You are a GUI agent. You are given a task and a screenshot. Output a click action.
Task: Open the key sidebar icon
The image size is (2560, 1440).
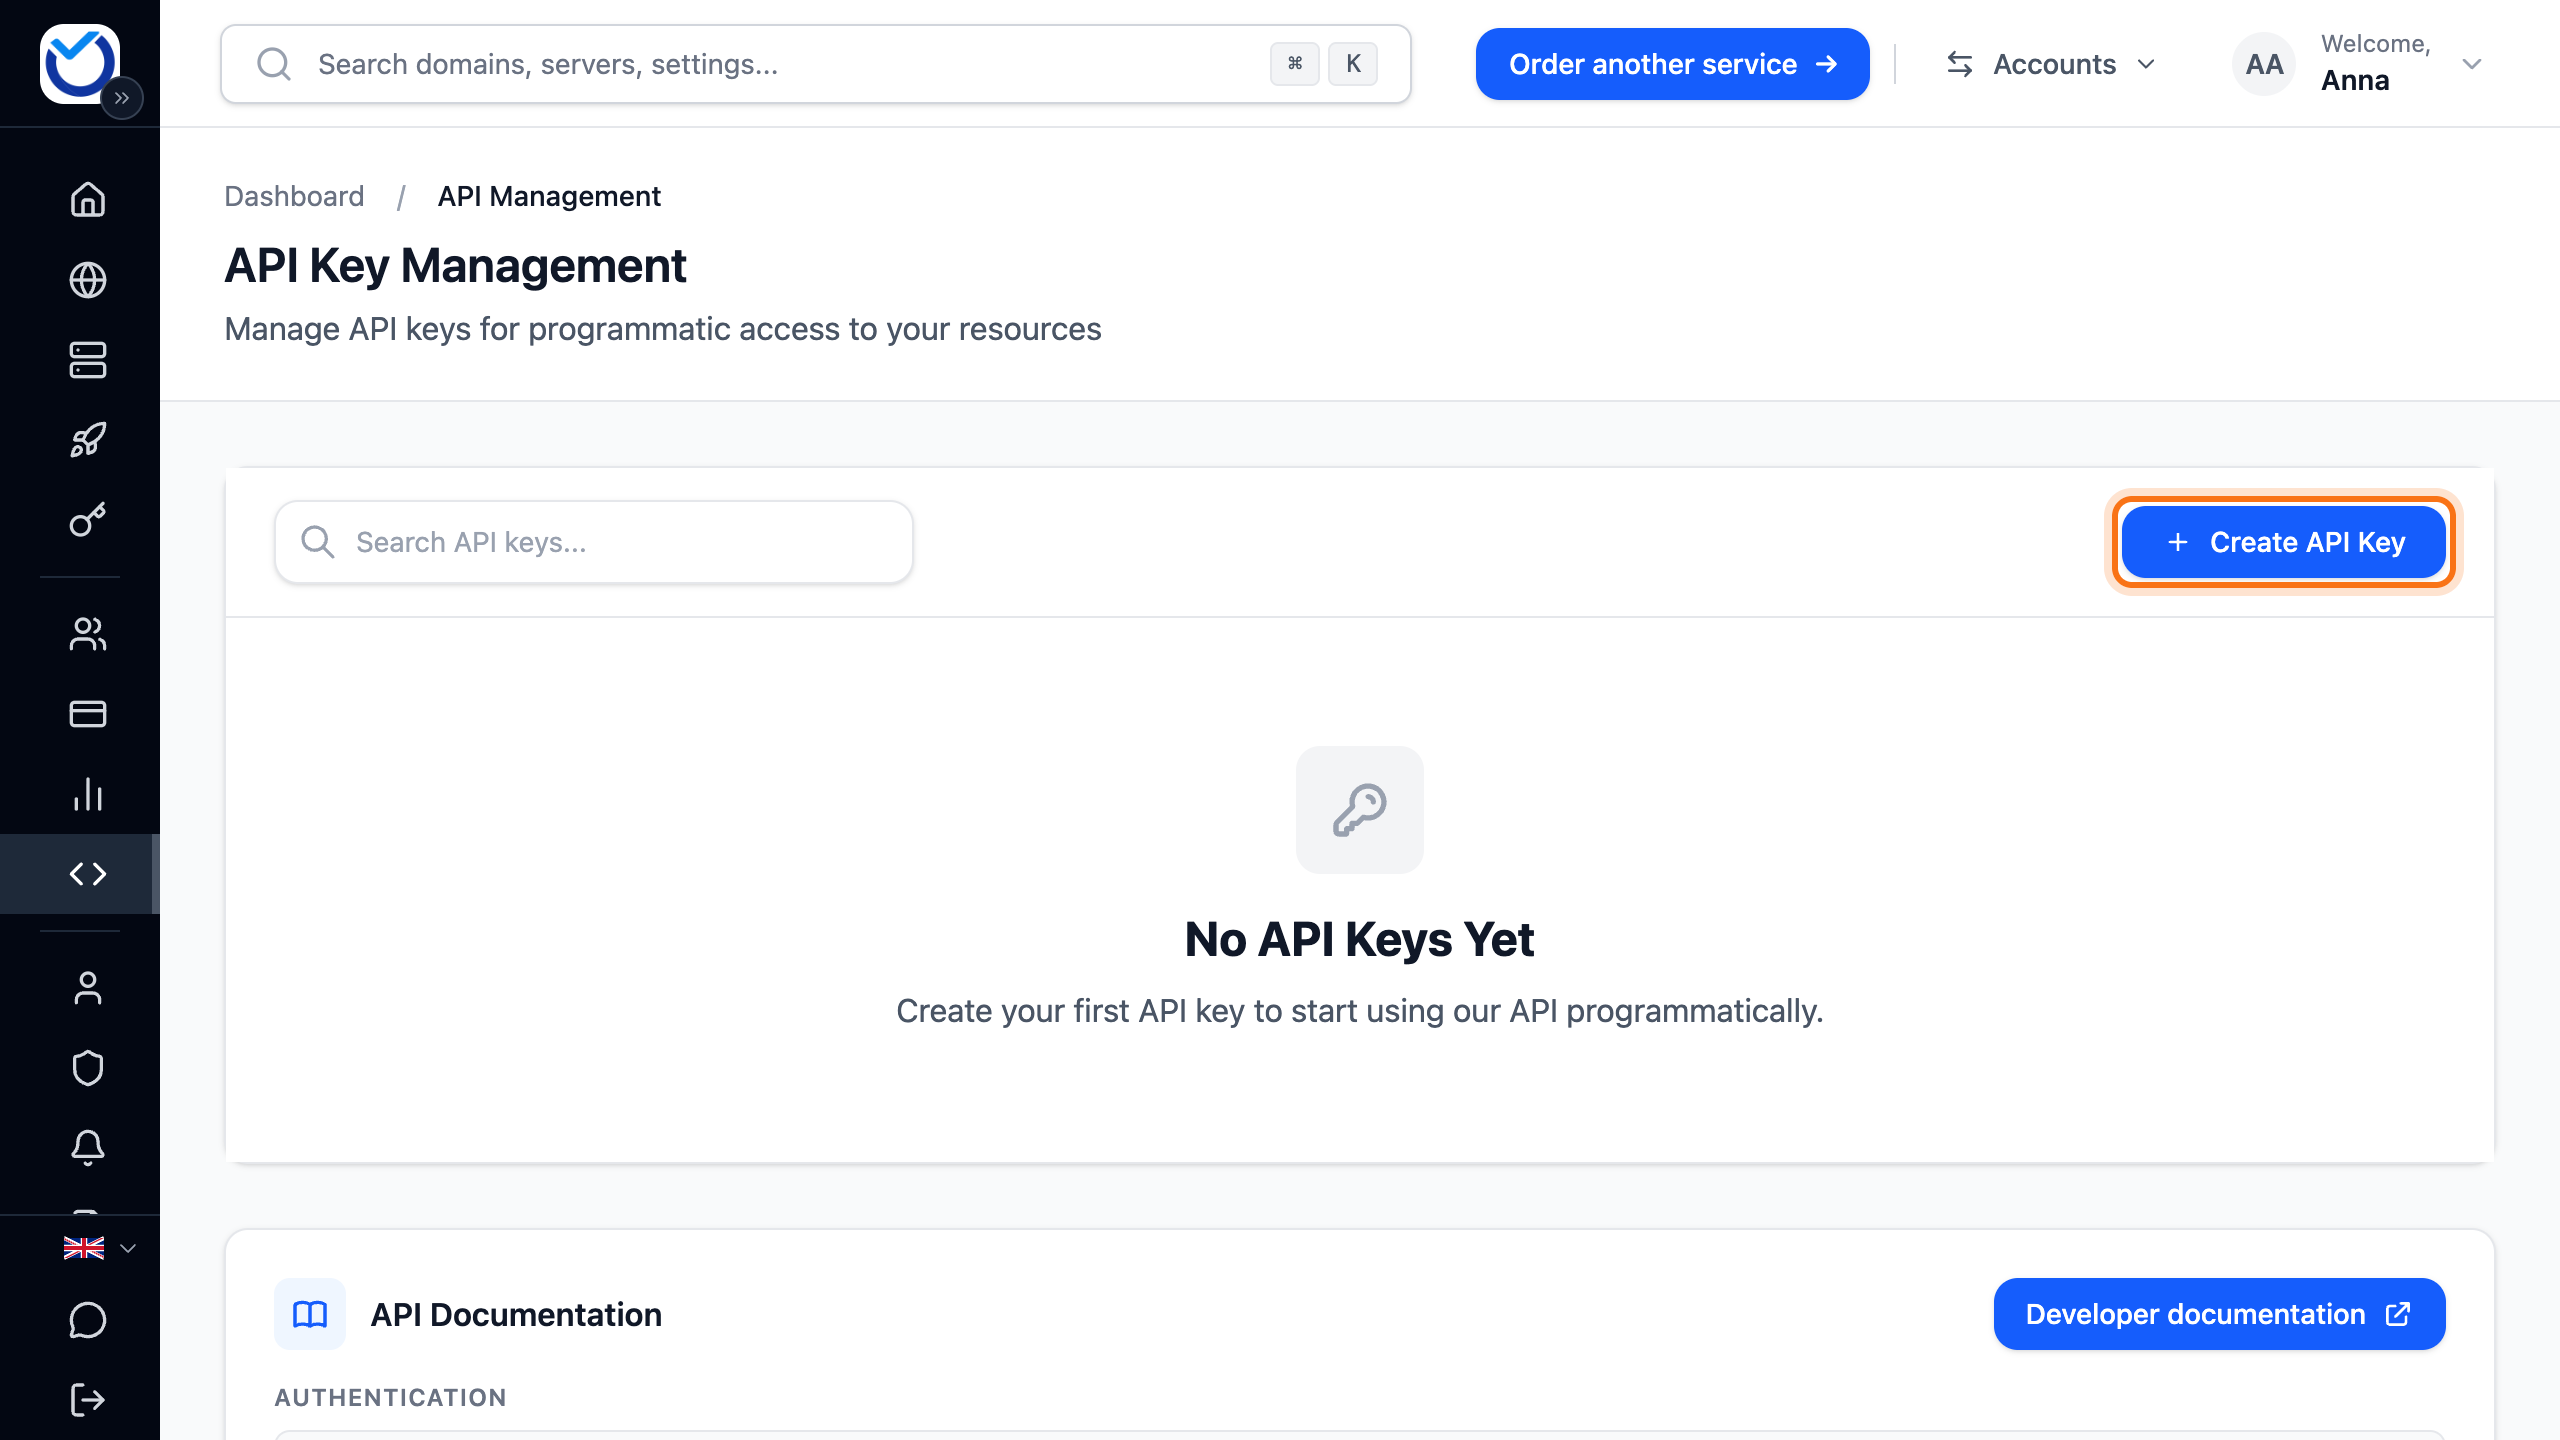(88, 520)
